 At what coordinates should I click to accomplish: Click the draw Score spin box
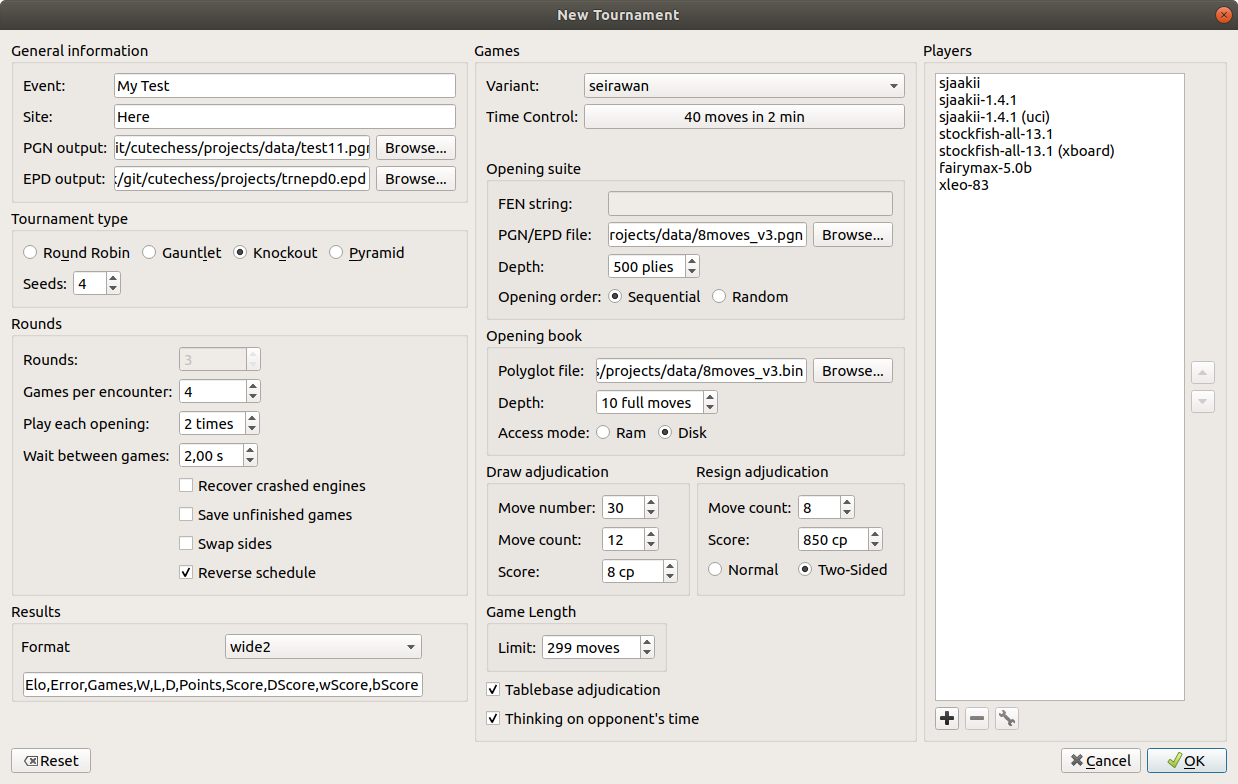[x=640, y=572]
